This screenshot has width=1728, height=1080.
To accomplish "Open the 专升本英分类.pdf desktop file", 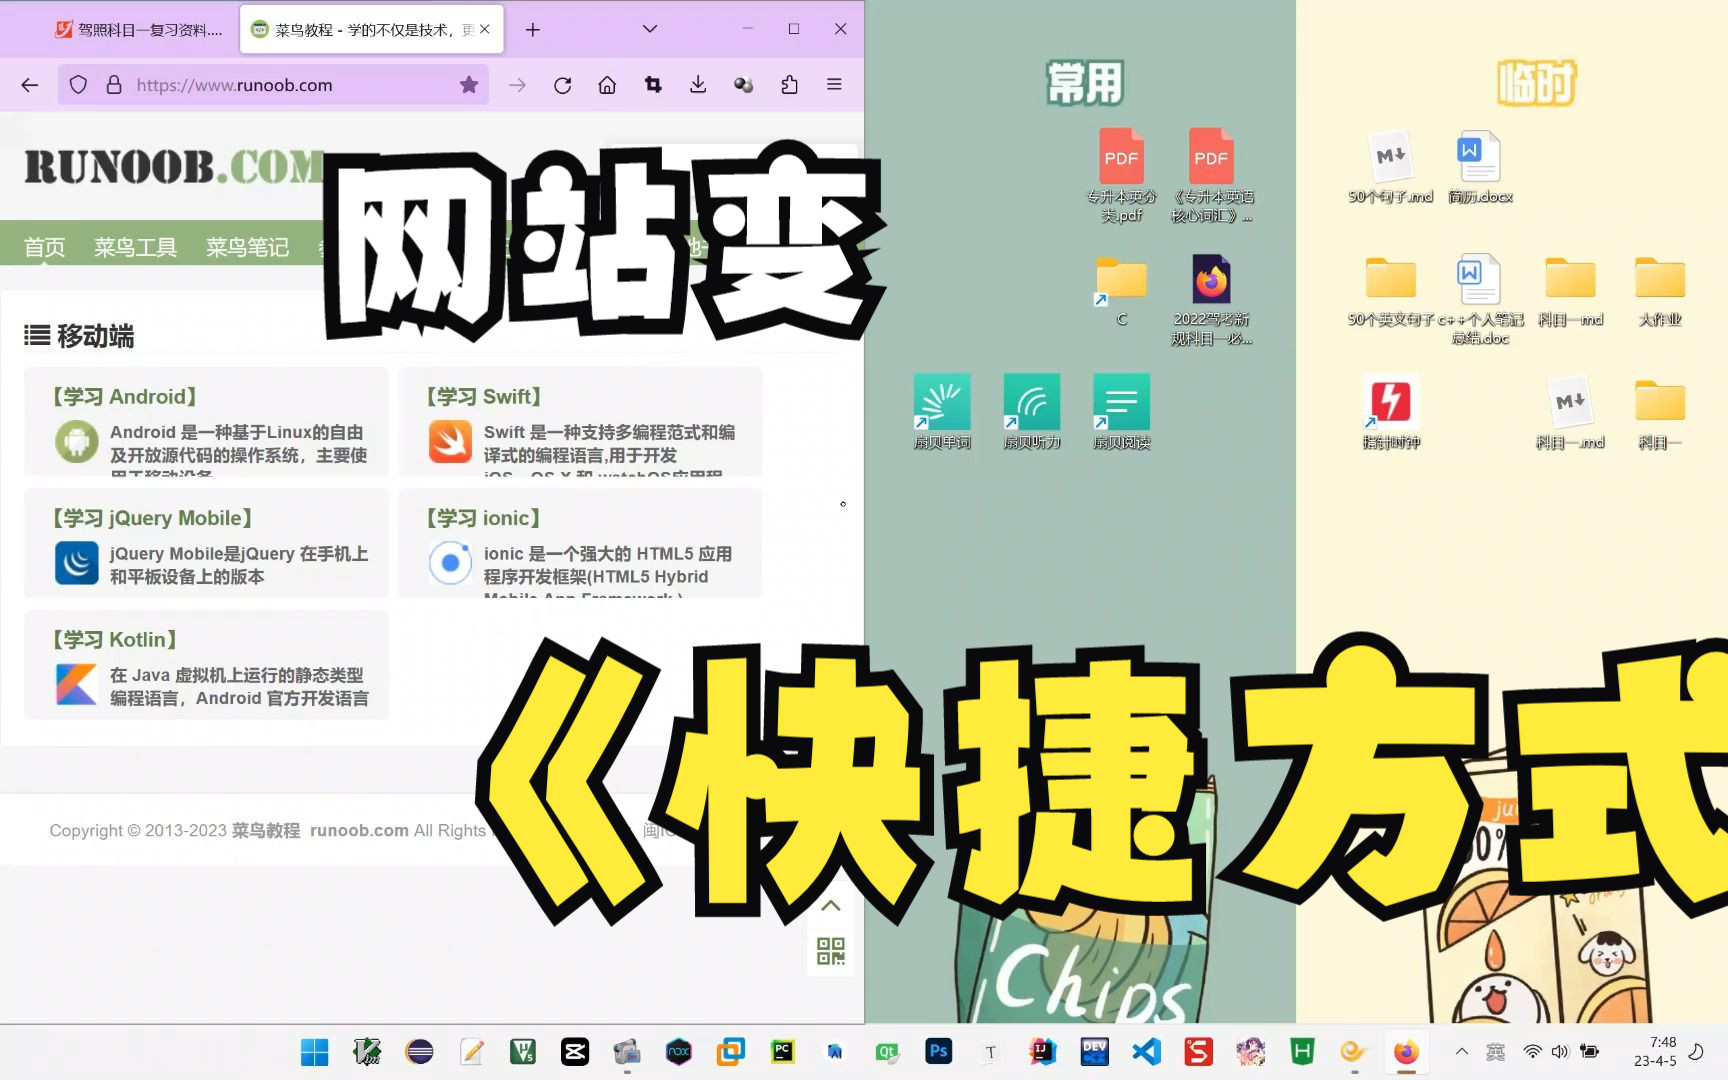I will tap(1121, 175).
